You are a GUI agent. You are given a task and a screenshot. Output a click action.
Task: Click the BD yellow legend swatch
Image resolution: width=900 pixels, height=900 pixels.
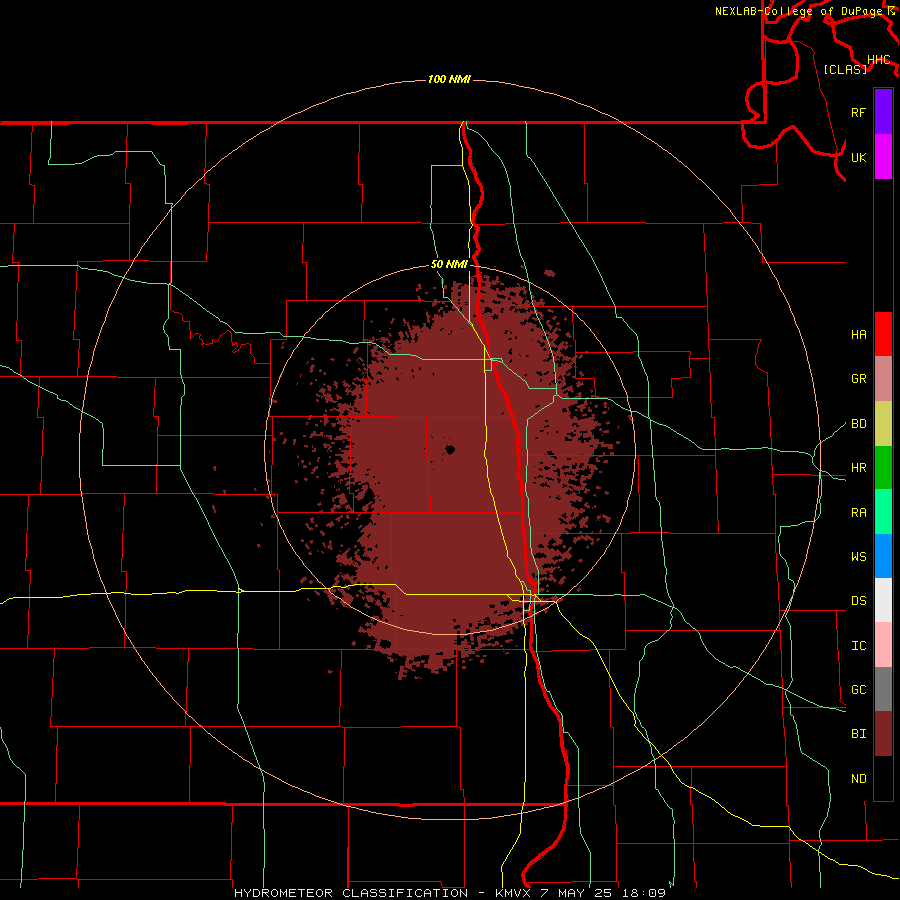pos(883,423)
